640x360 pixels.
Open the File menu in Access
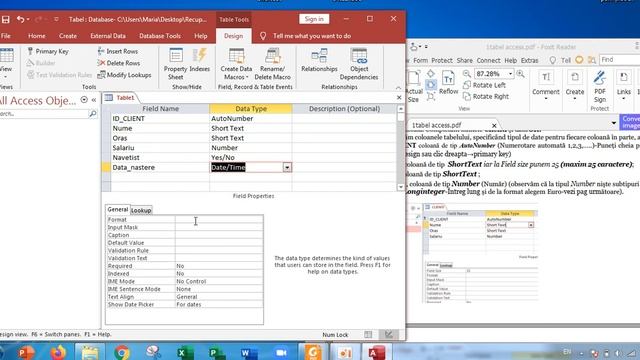coord(6,36)
